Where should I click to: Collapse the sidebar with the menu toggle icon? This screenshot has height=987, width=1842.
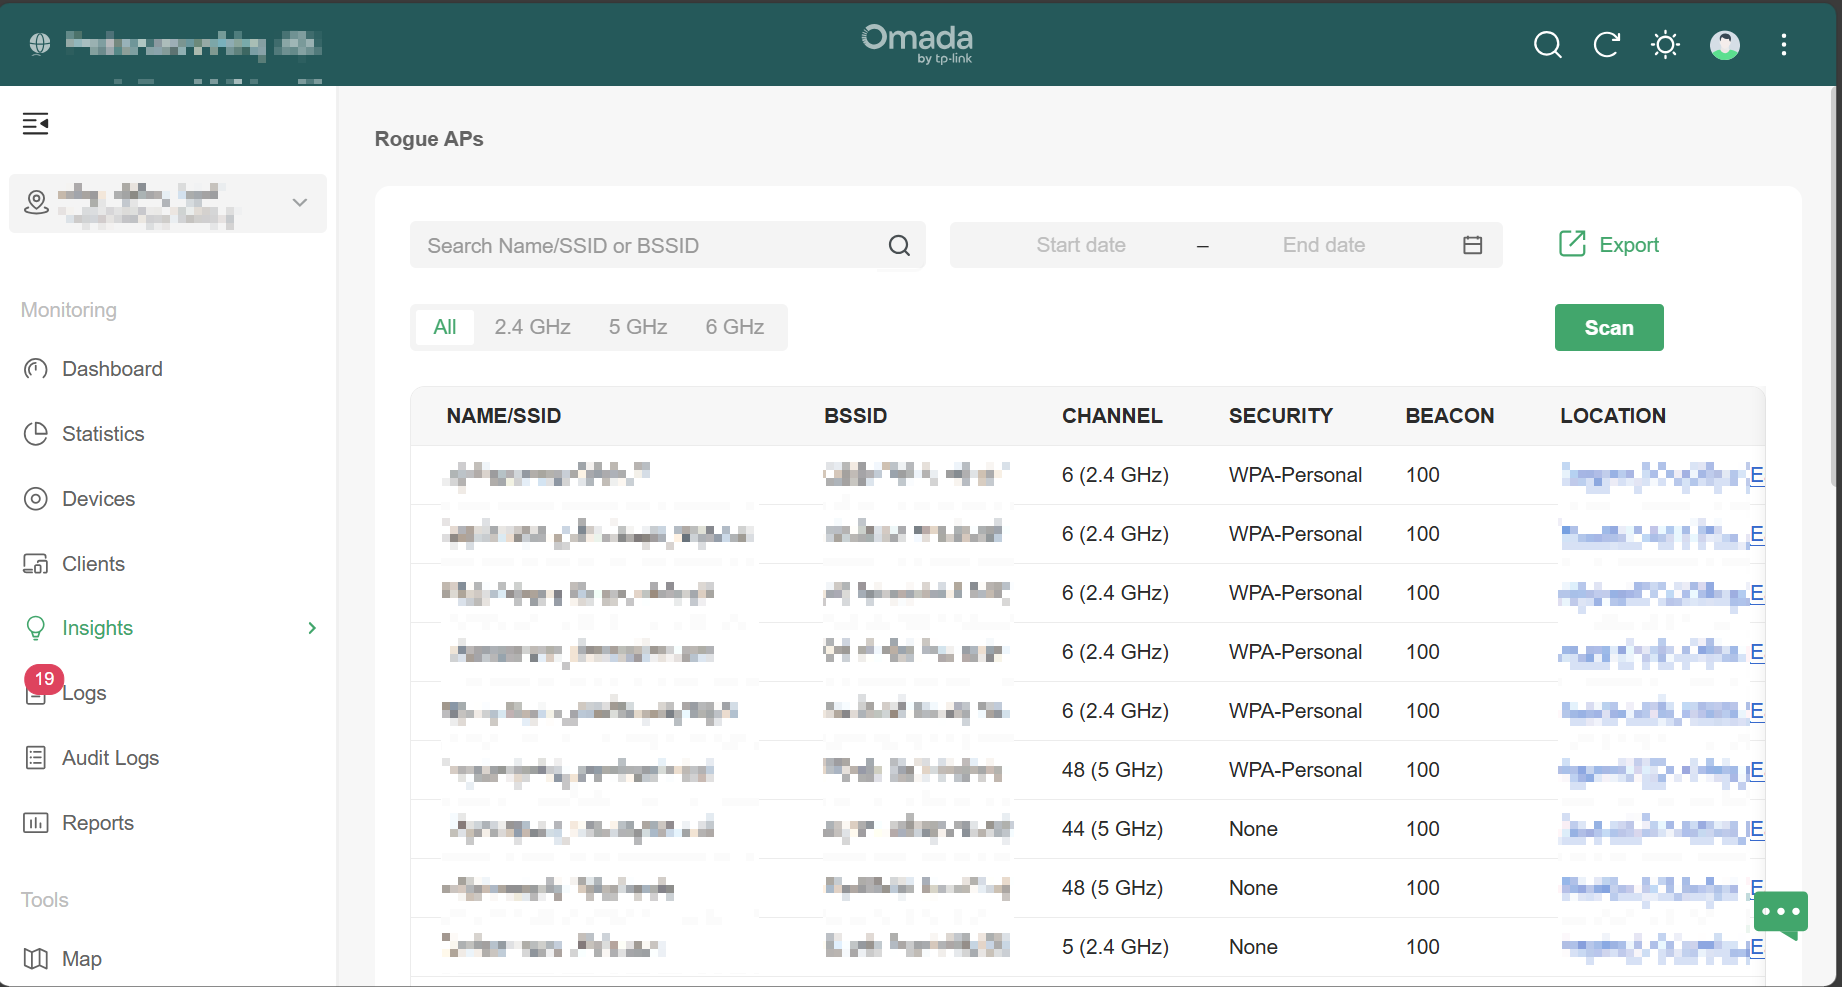pyautogui.click(x=36, y=124)
